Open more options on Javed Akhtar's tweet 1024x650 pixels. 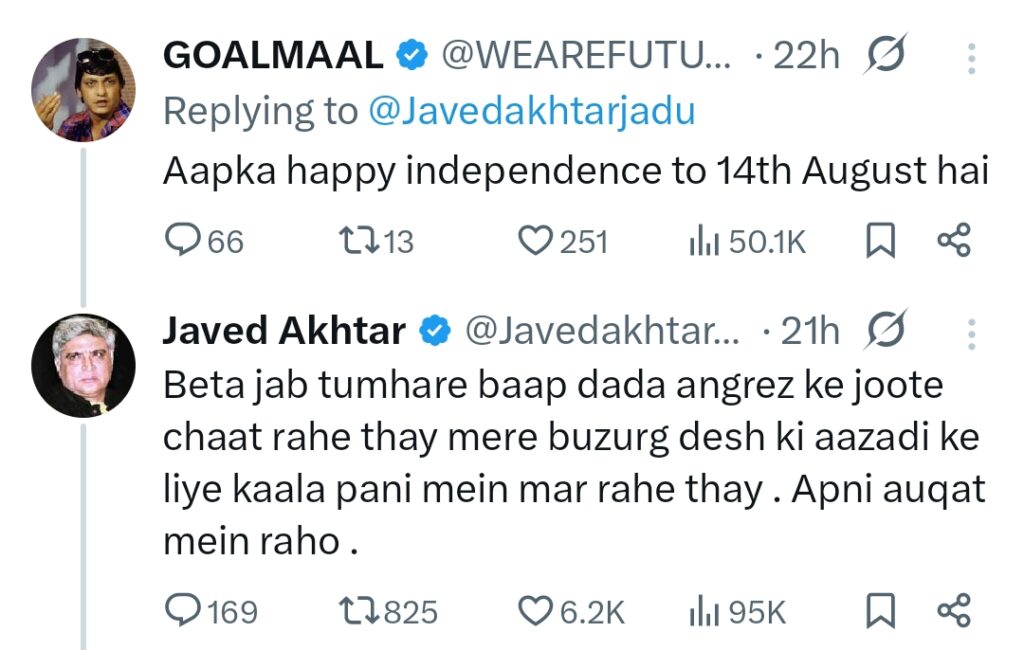(x=970, y=332)
